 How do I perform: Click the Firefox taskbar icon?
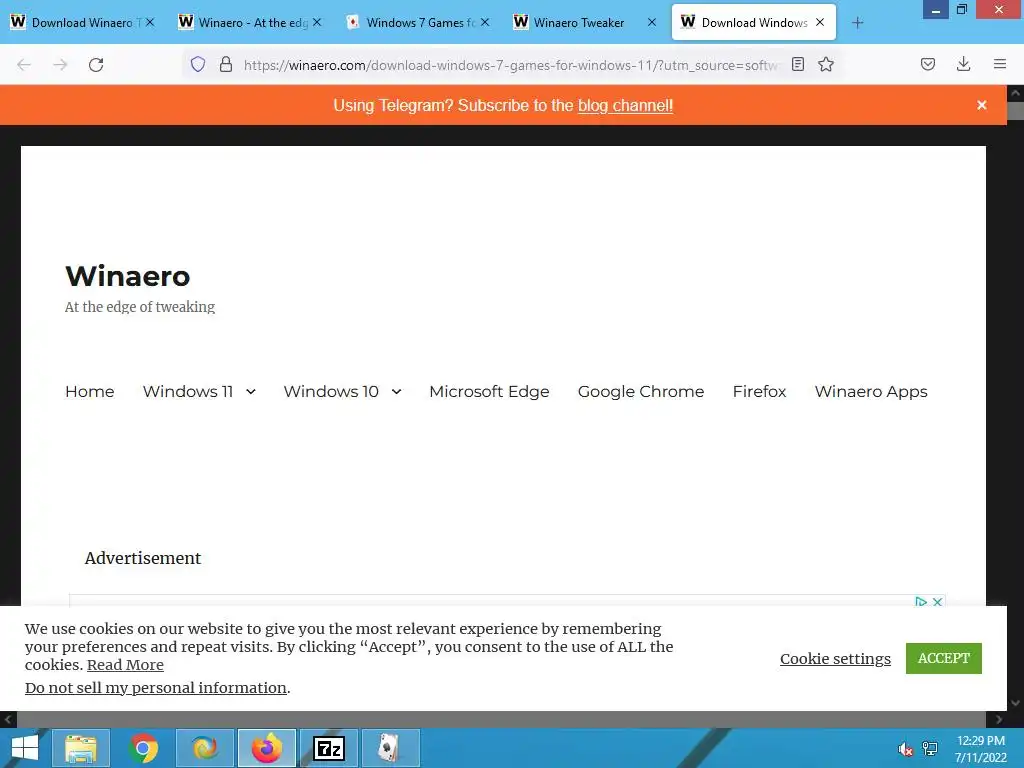(x=267, y=748)
